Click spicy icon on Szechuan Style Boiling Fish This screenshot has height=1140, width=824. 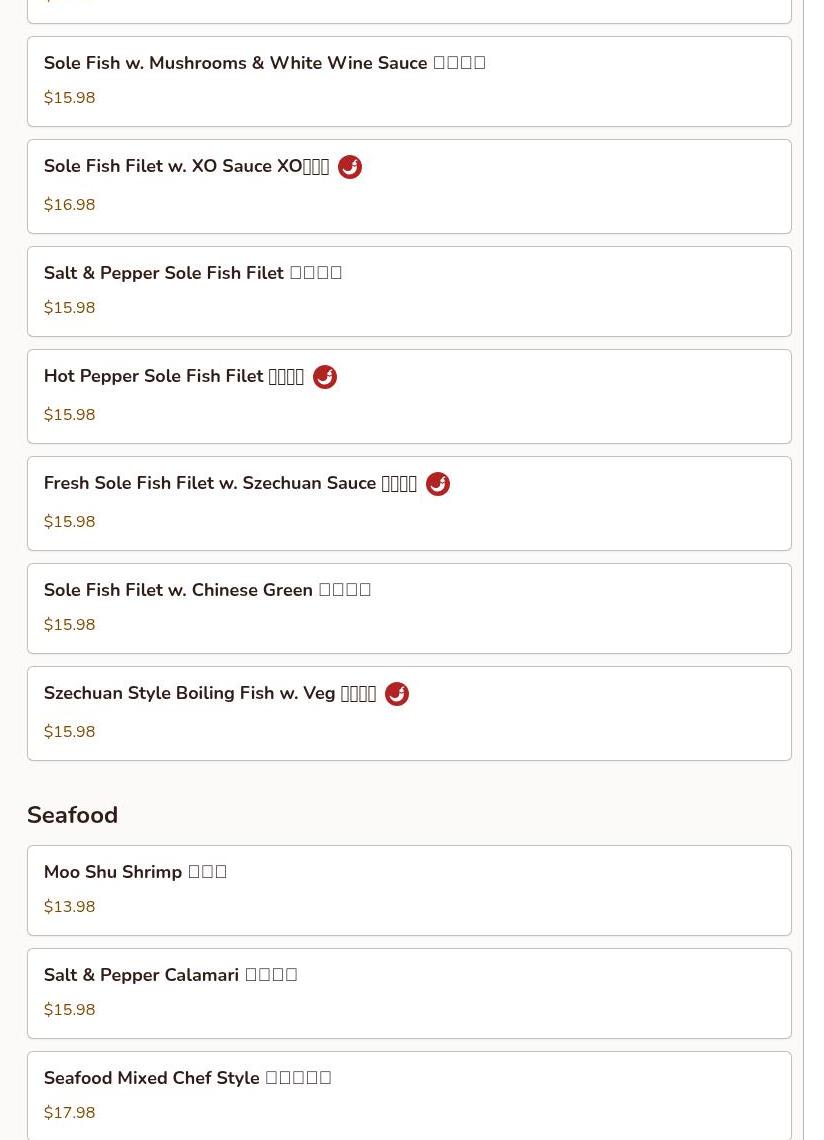pyautogui.click(x=397, y=694)
